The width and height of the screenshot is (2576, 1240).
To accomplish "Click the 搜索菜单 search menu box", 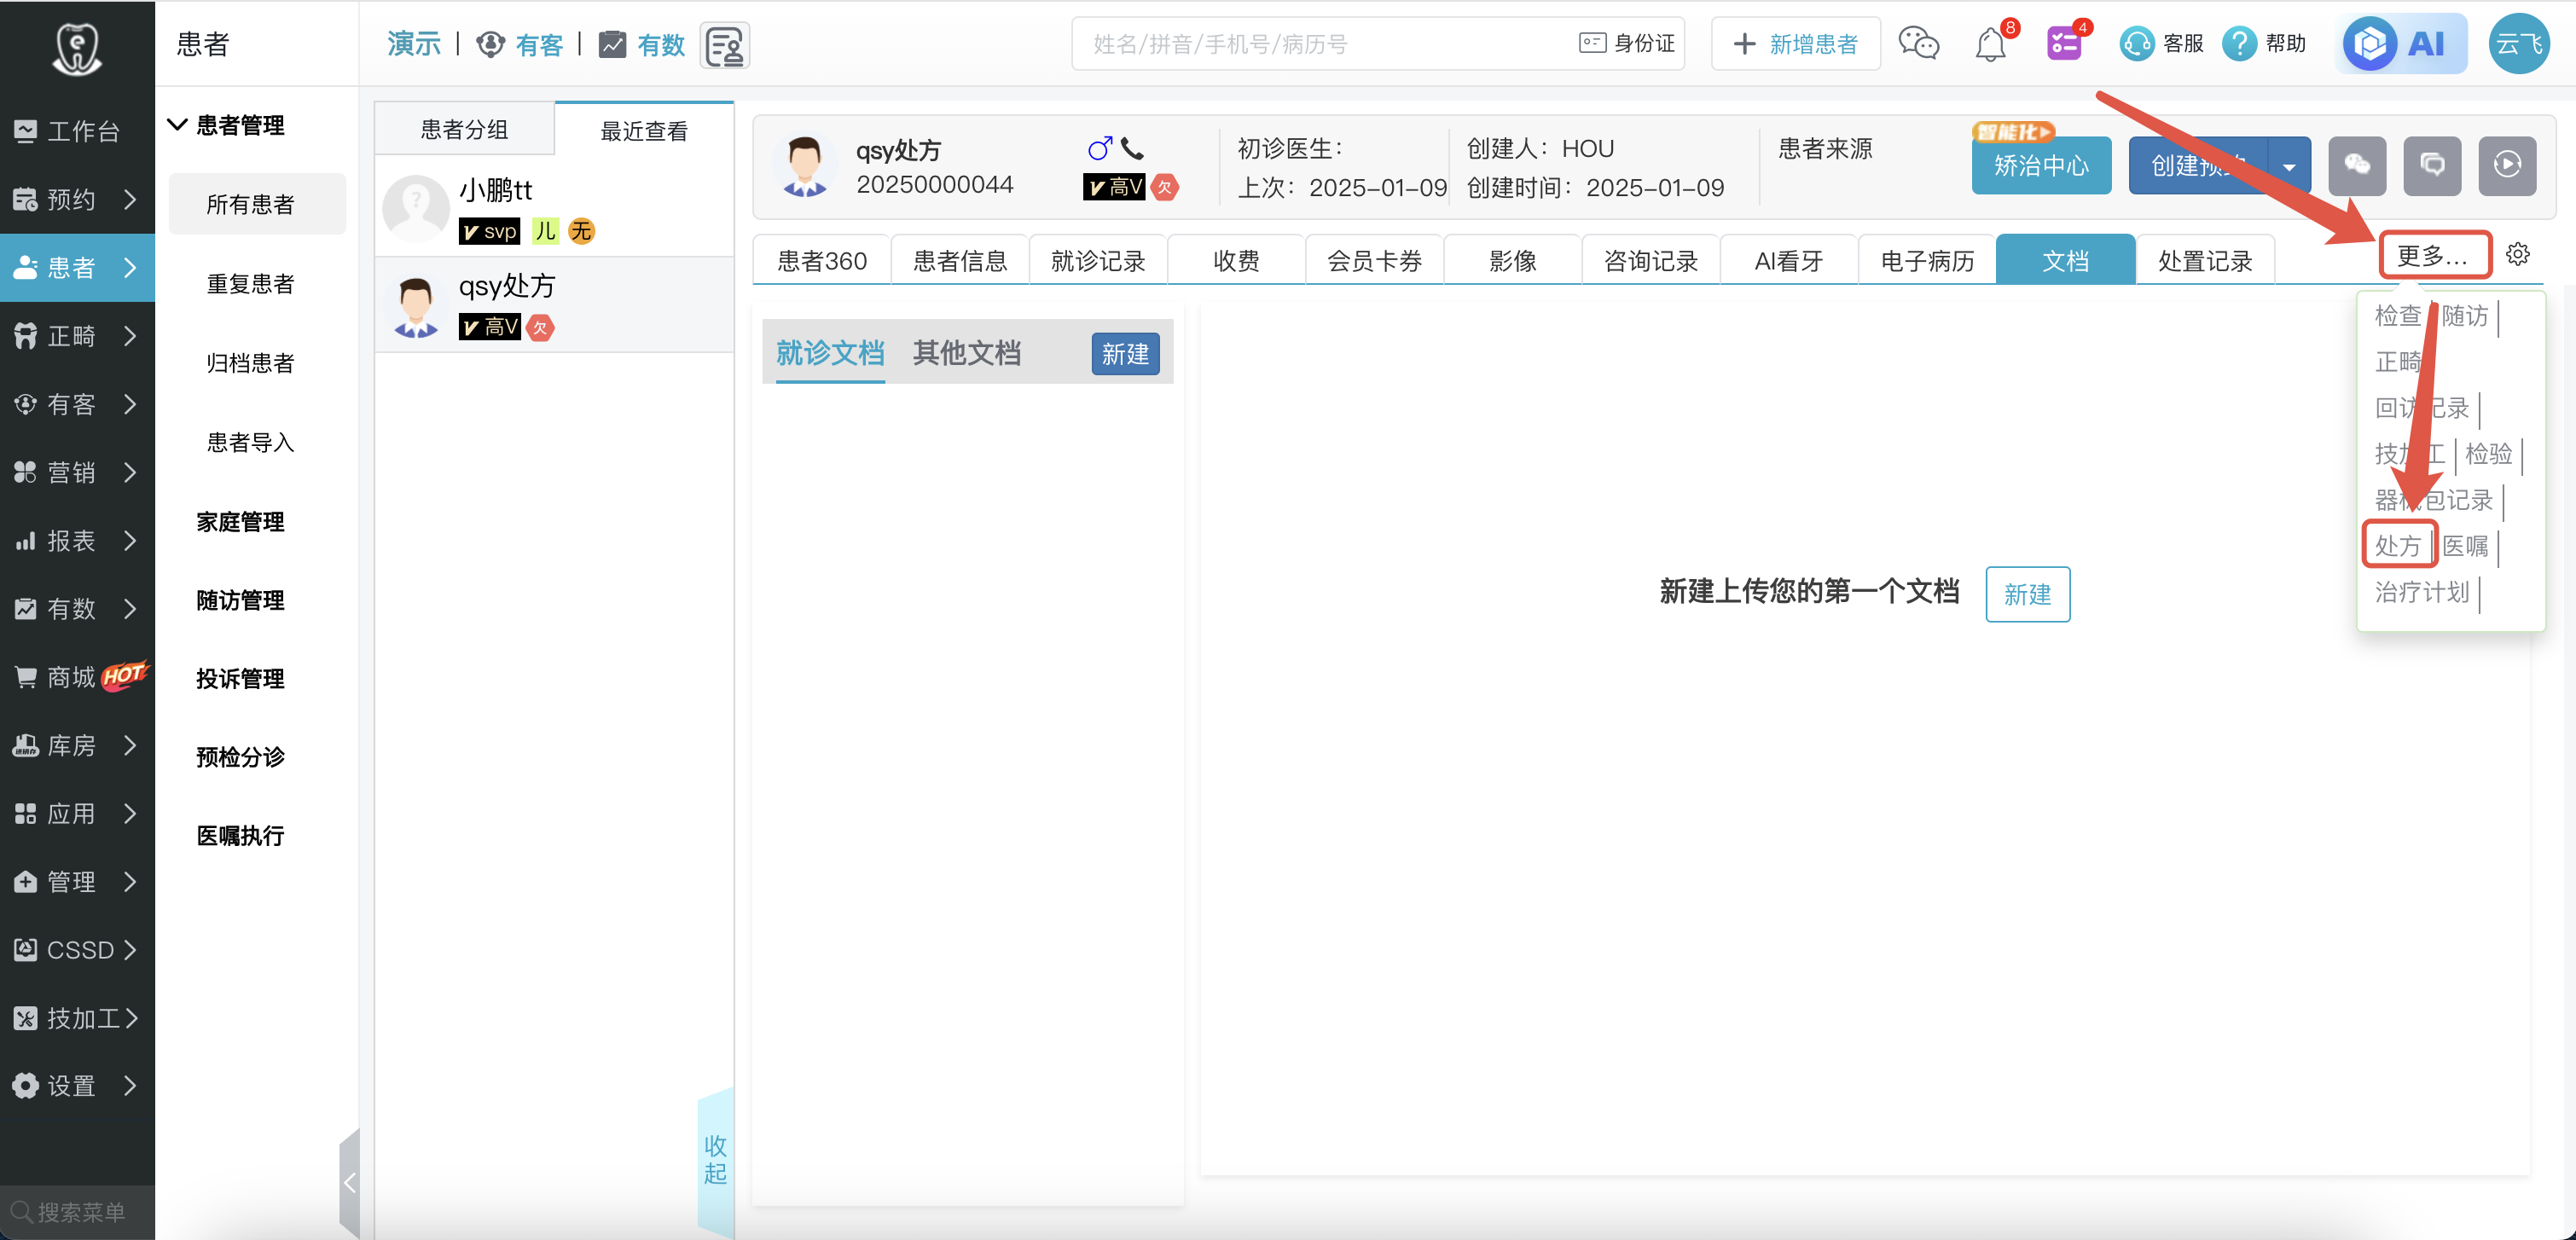I will [x=77, y=1212].
